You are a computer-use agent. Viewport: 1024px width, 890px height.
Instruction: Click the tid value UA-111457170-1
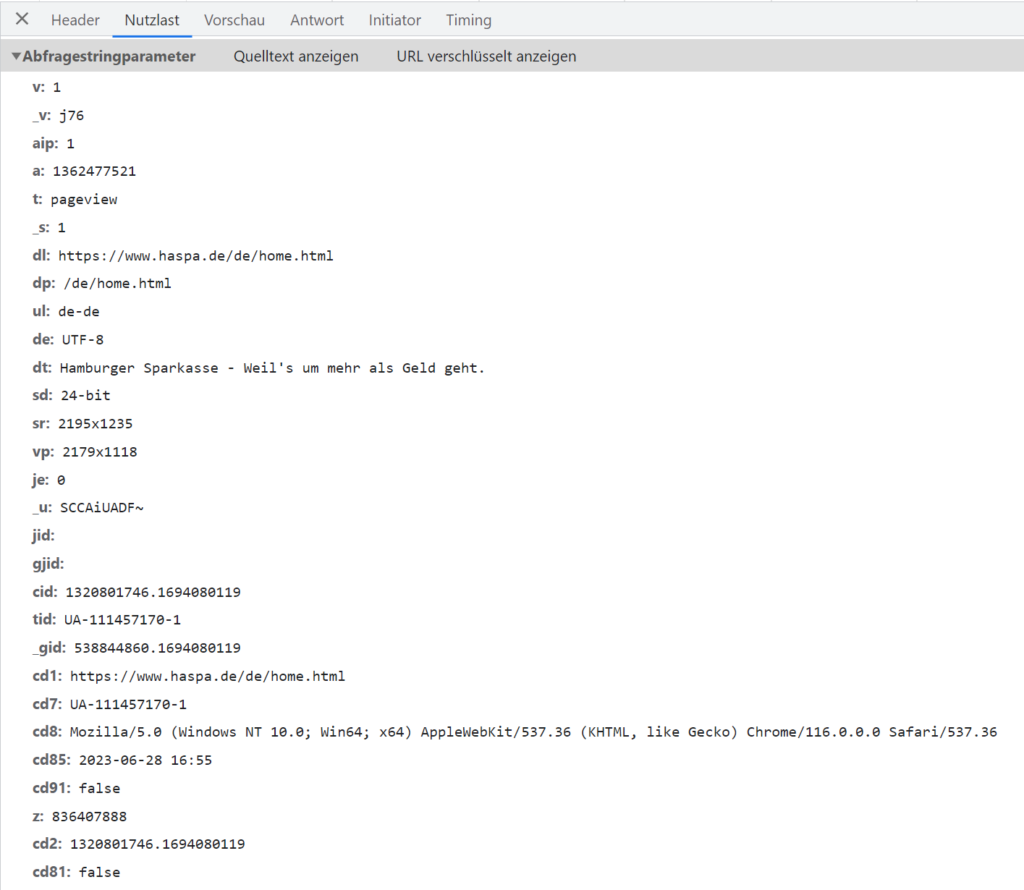click(x=122, y=620)
